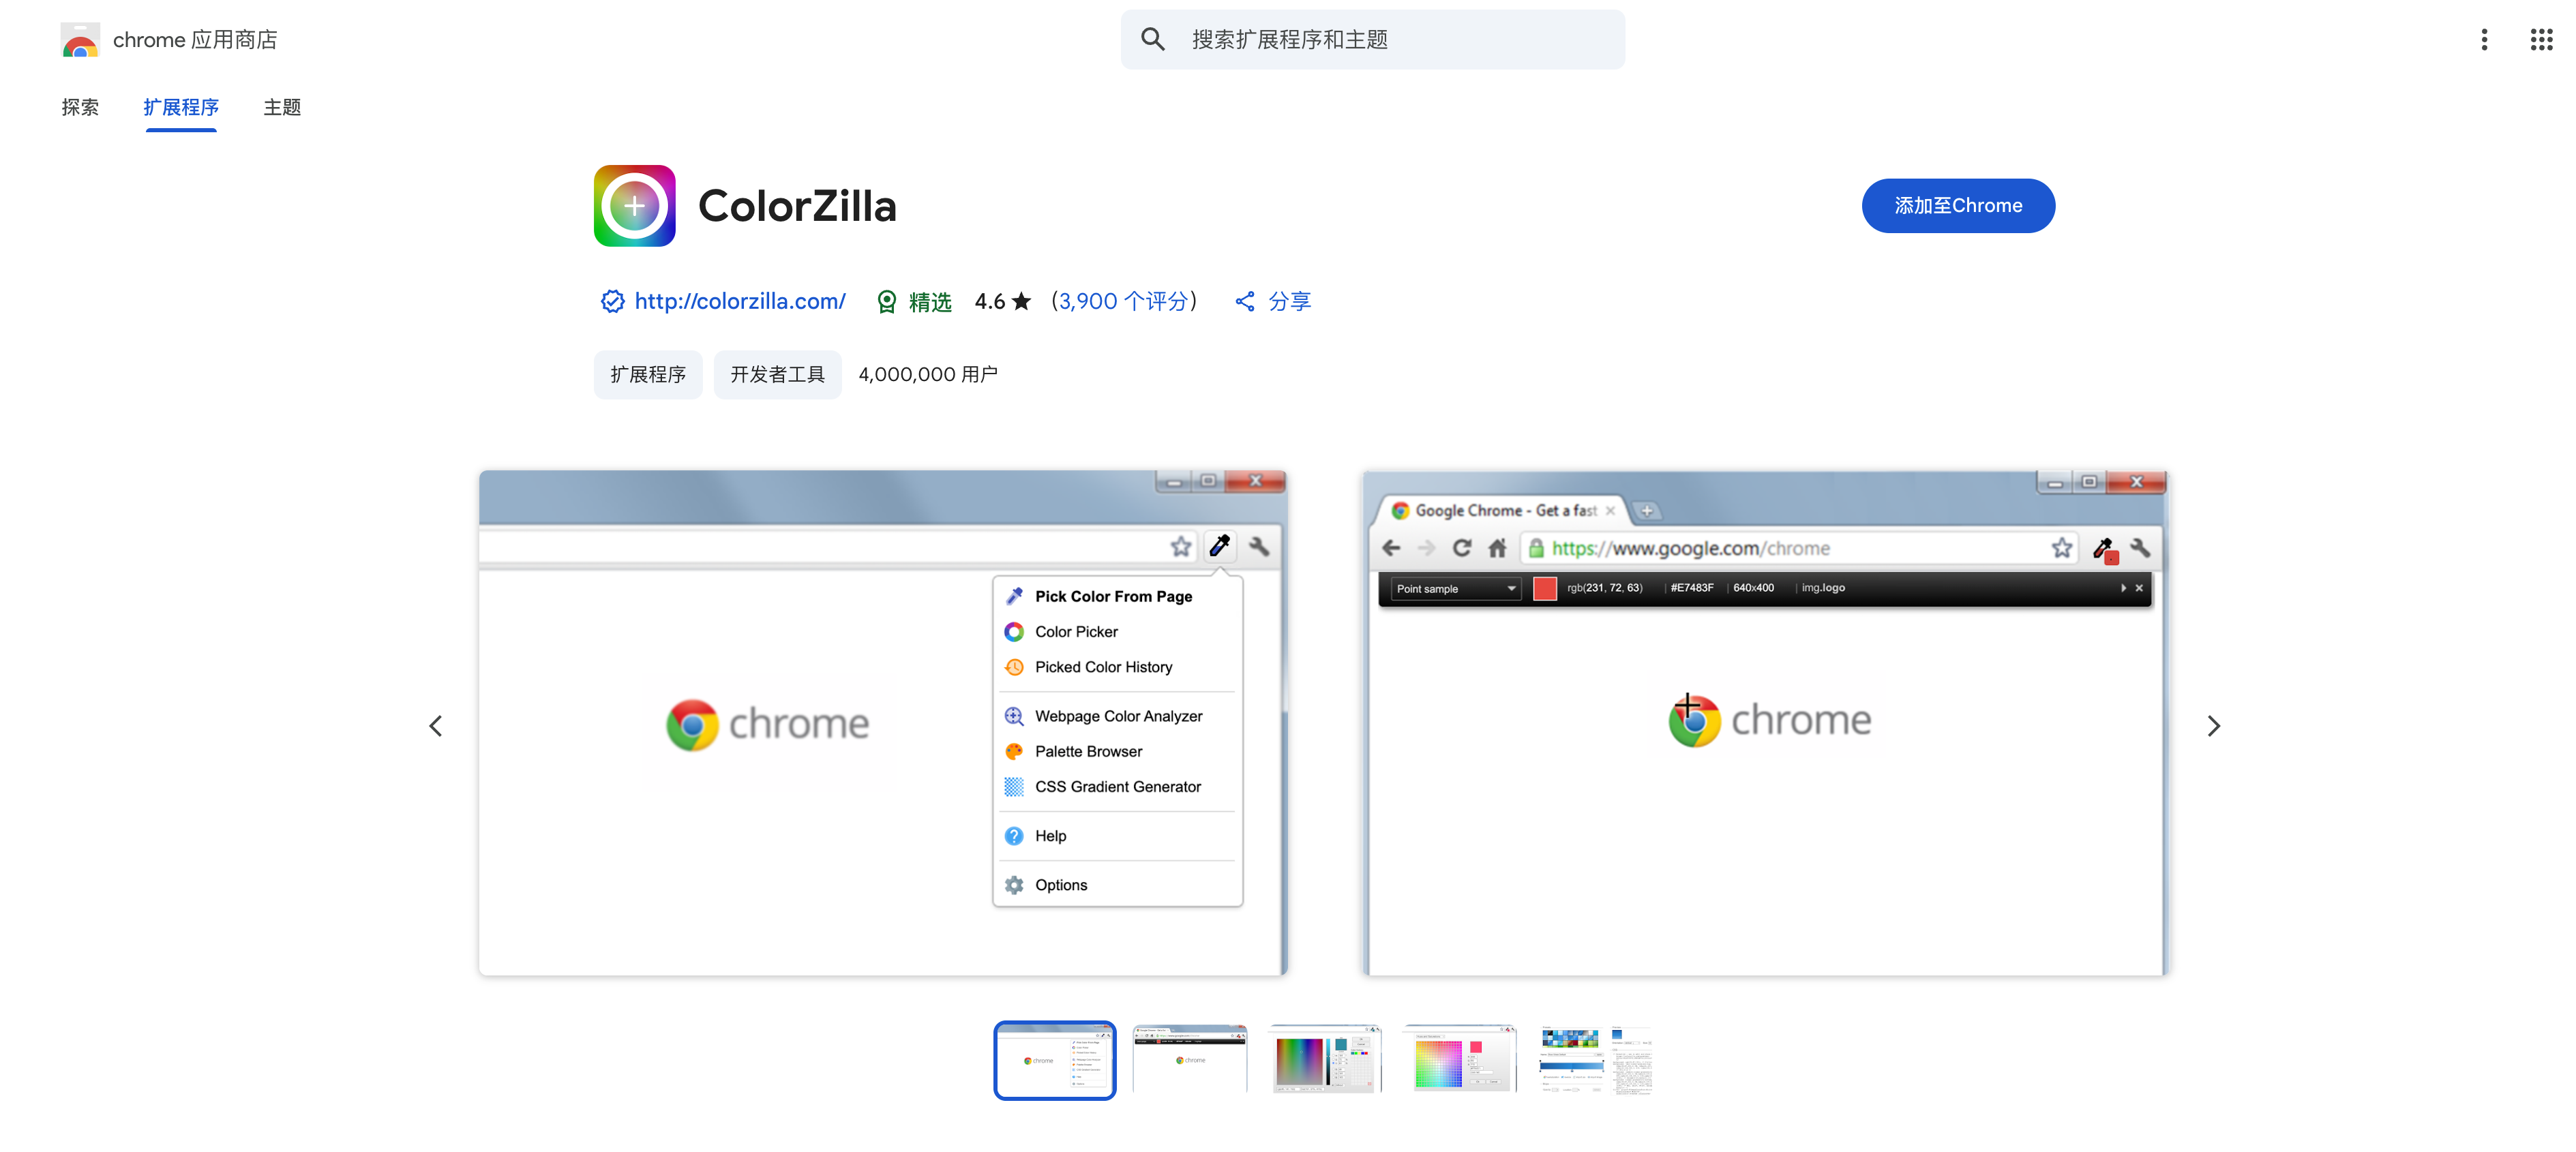Click the Chrome Web Store logo
Image resolution: width=2576 pixels, height=1152 pixels.
click(80, 40)
